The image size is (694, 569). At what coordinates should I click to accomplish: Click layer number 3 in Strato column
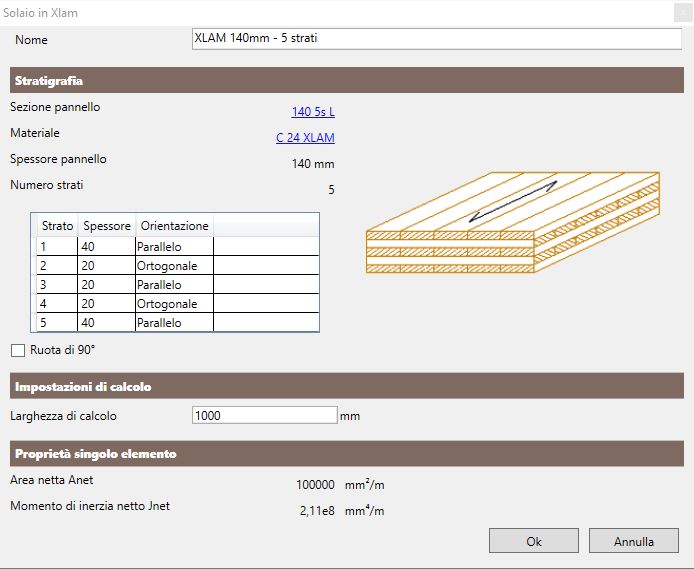point(57,284)
